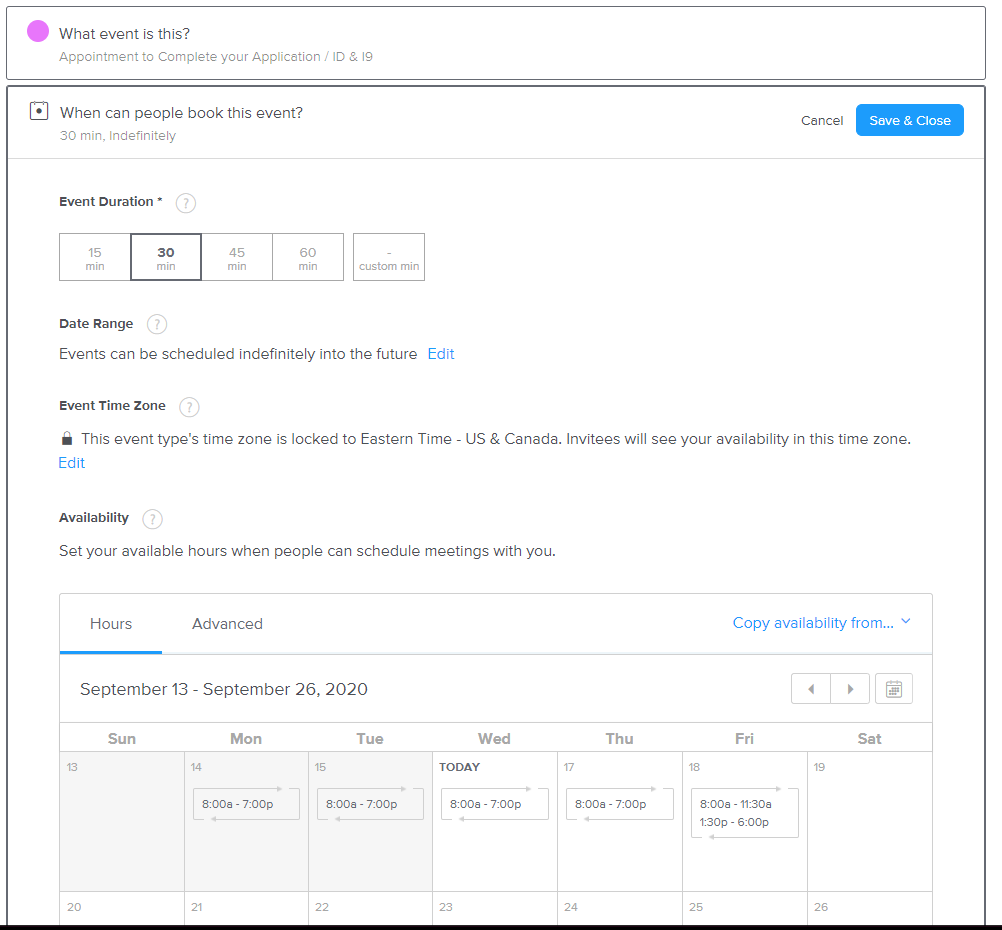The image size is (1002, 930).
Task: Select 30 min duration
Action: pyautogui.click(x=166, y=257)
